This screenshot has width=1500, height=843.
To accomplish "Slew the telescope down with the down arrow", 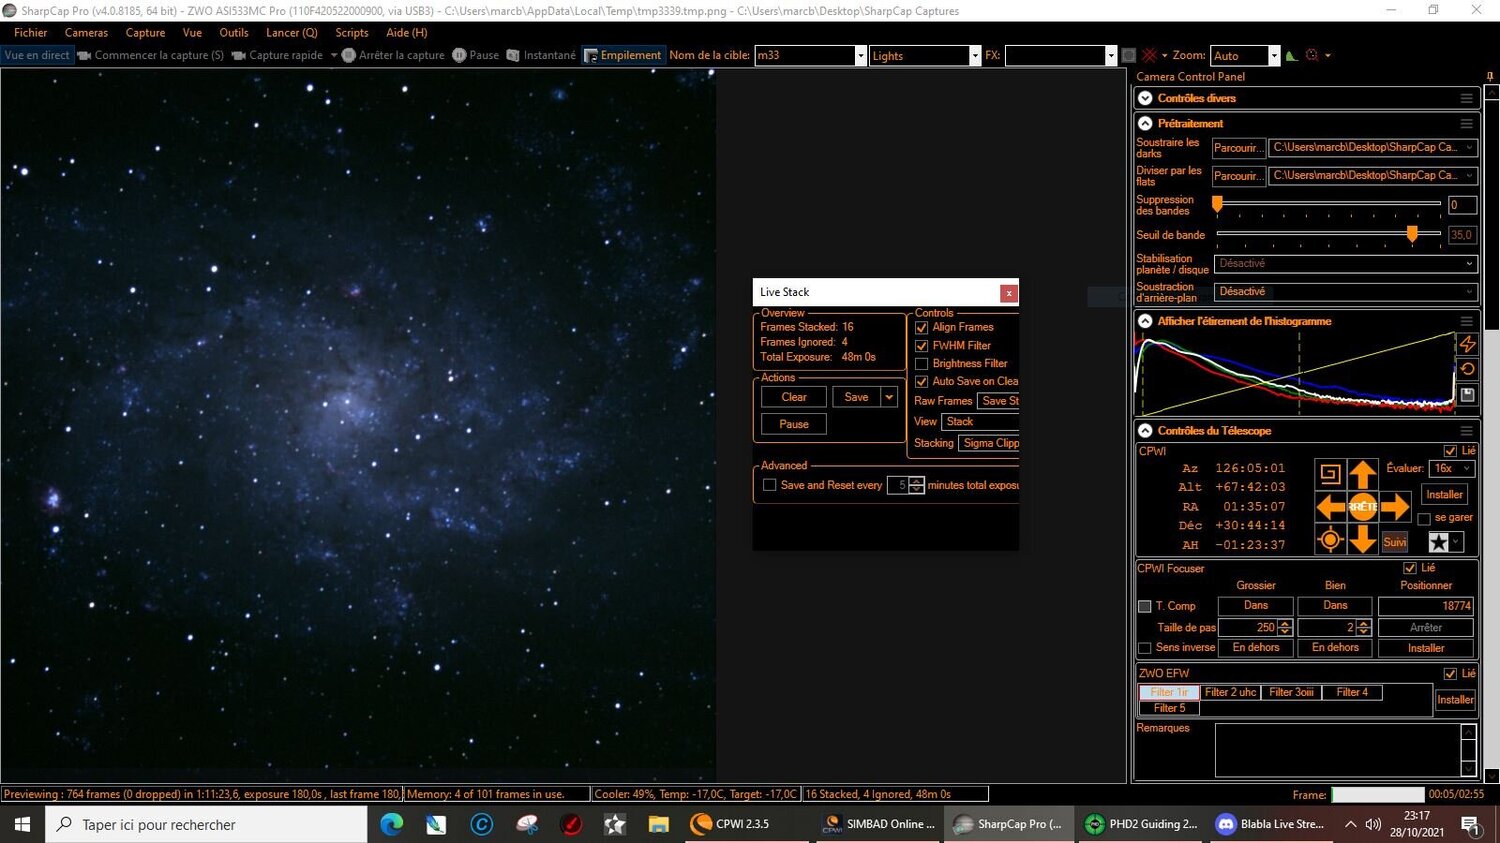I will (1362, 540).
